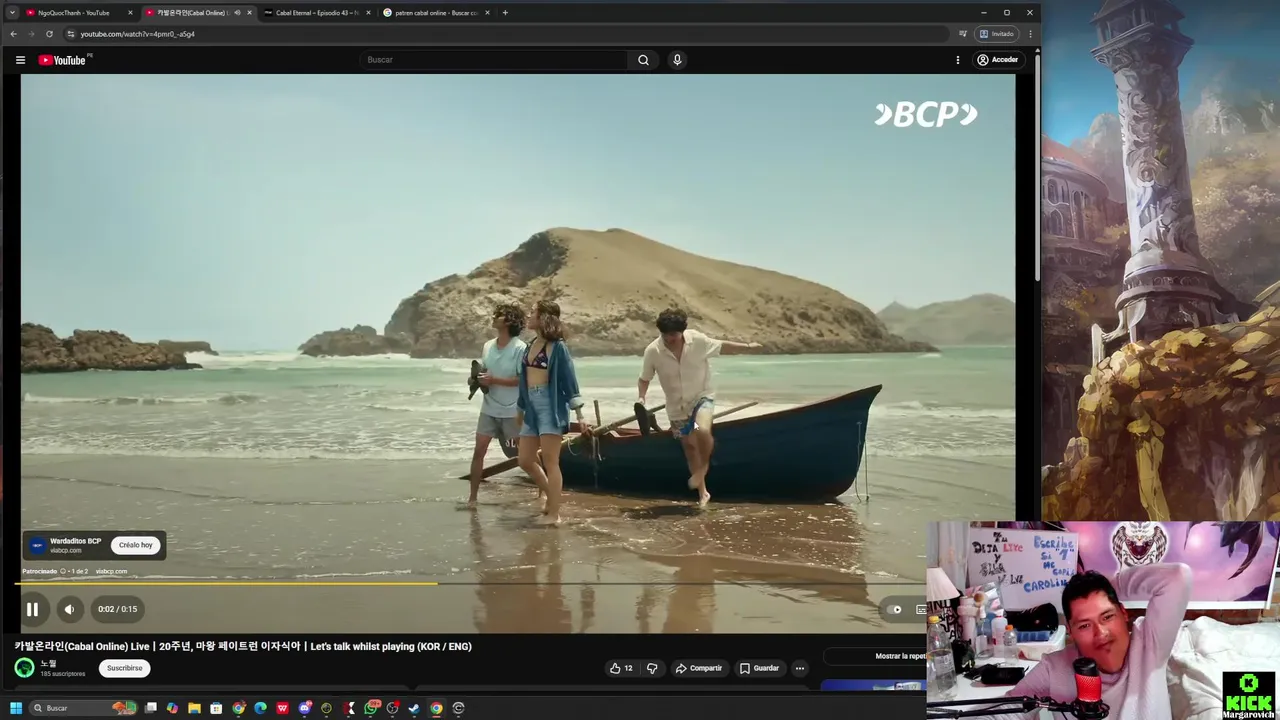The width and height of the screenshot is (1280, 720).
Task: Open viabcp.com sponsored link under ad
Action: tap(111, 571)
